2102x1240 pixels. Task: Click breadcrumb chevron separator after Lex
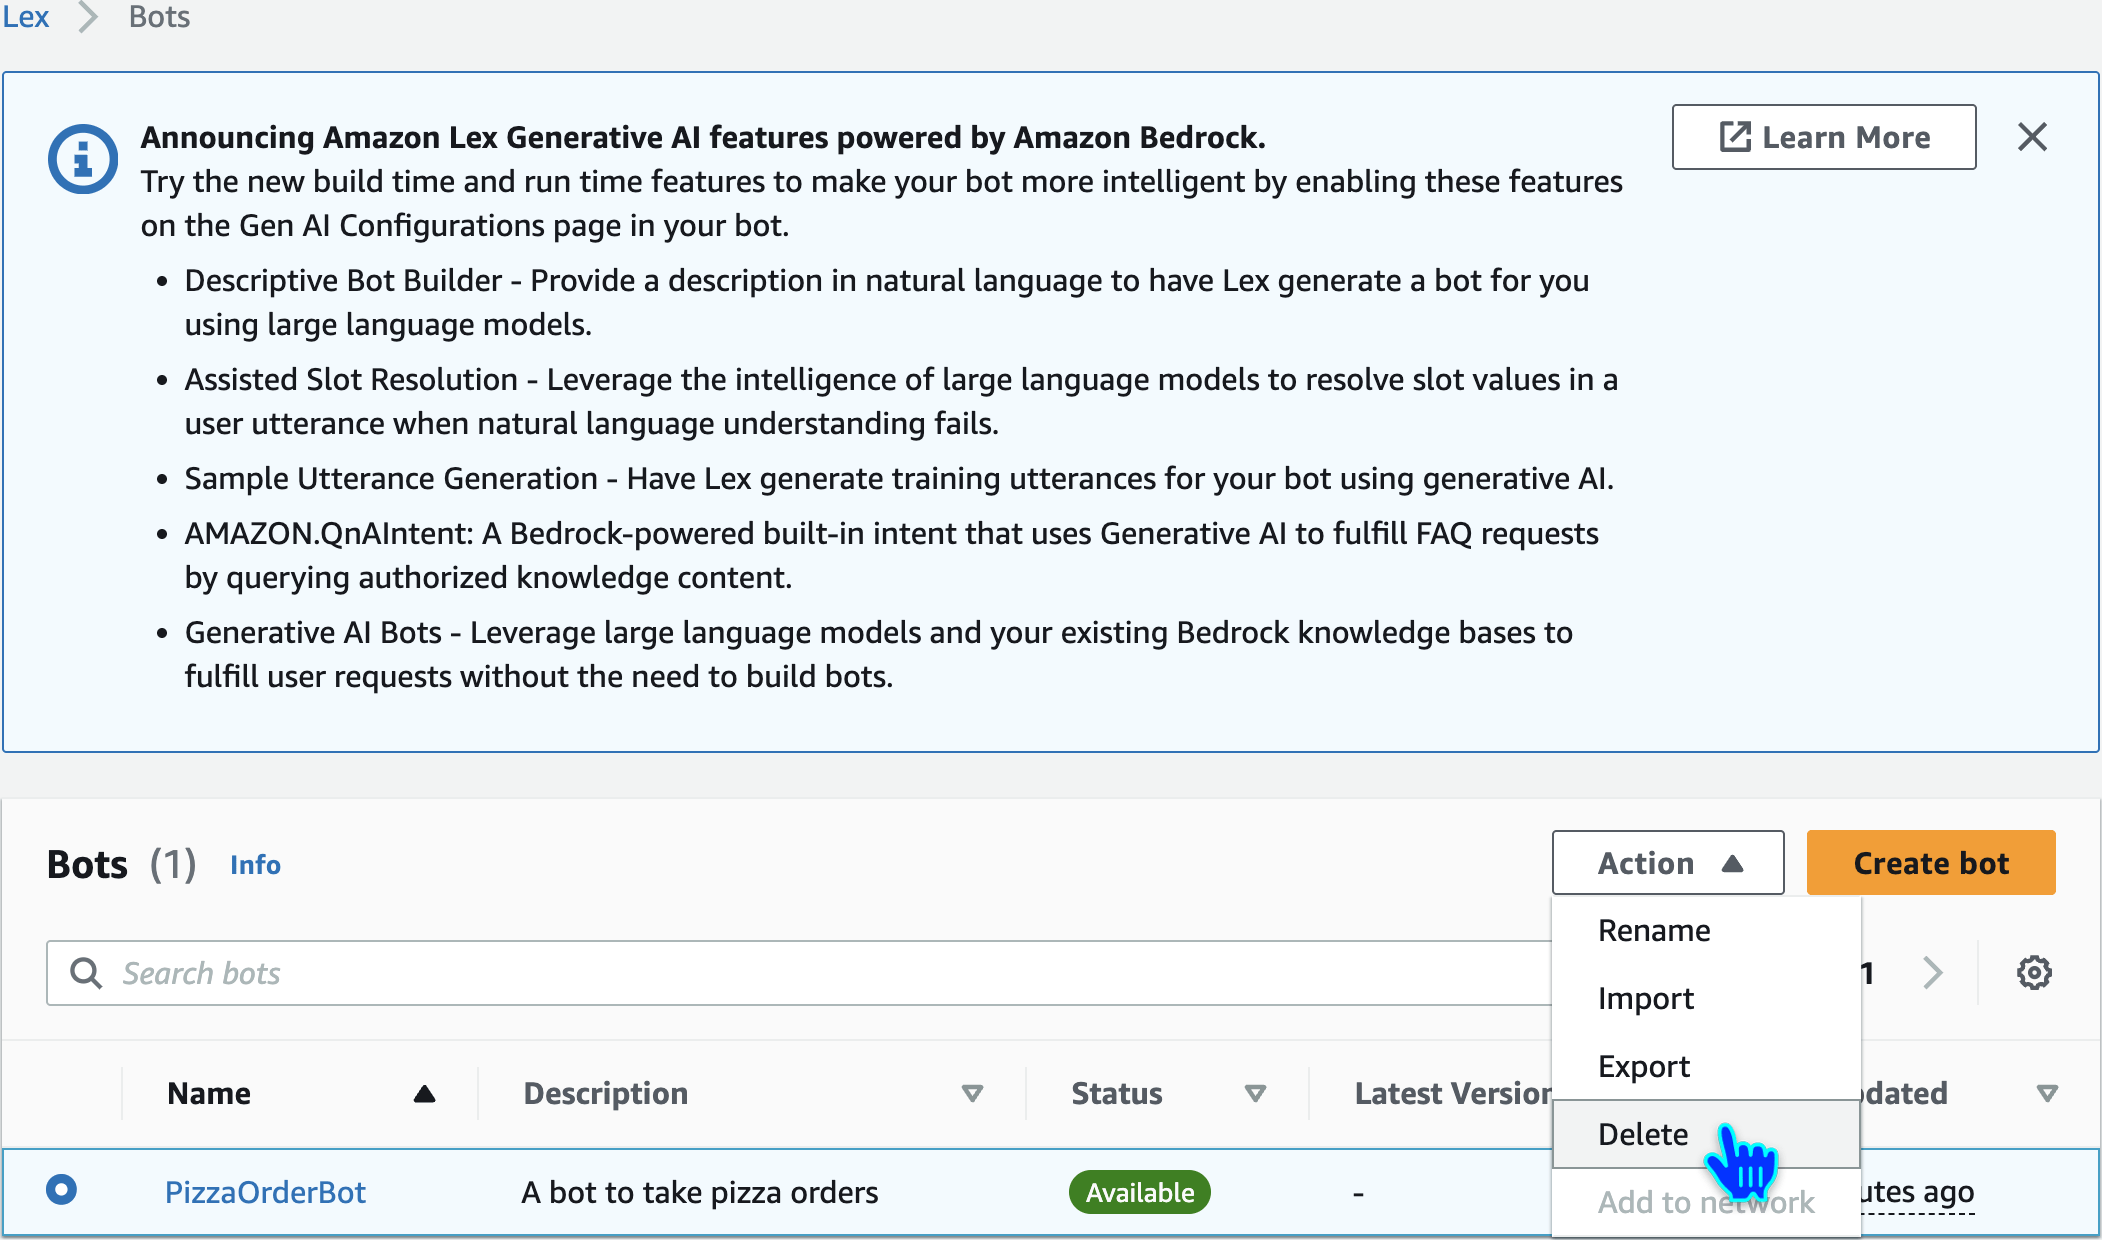point(88,17)
